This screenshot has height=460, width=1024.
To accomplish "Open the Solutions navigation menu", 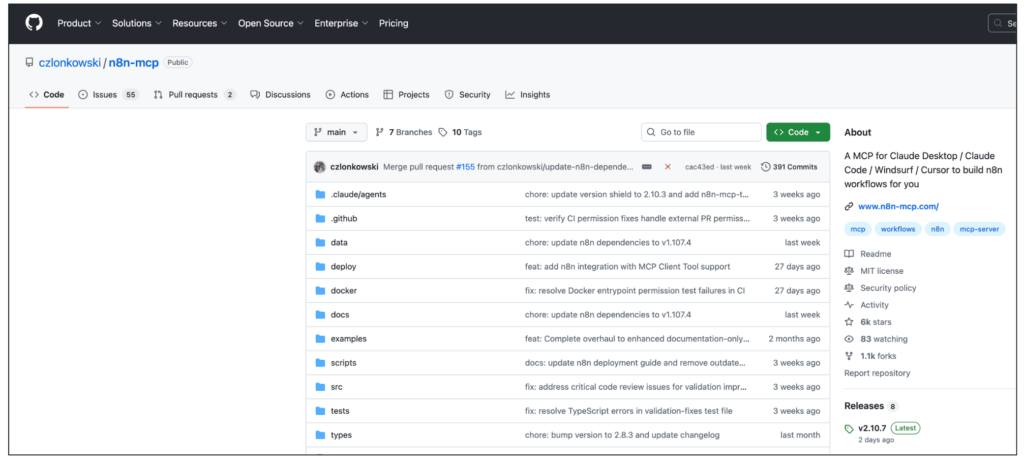I will [x=137, y=23].
